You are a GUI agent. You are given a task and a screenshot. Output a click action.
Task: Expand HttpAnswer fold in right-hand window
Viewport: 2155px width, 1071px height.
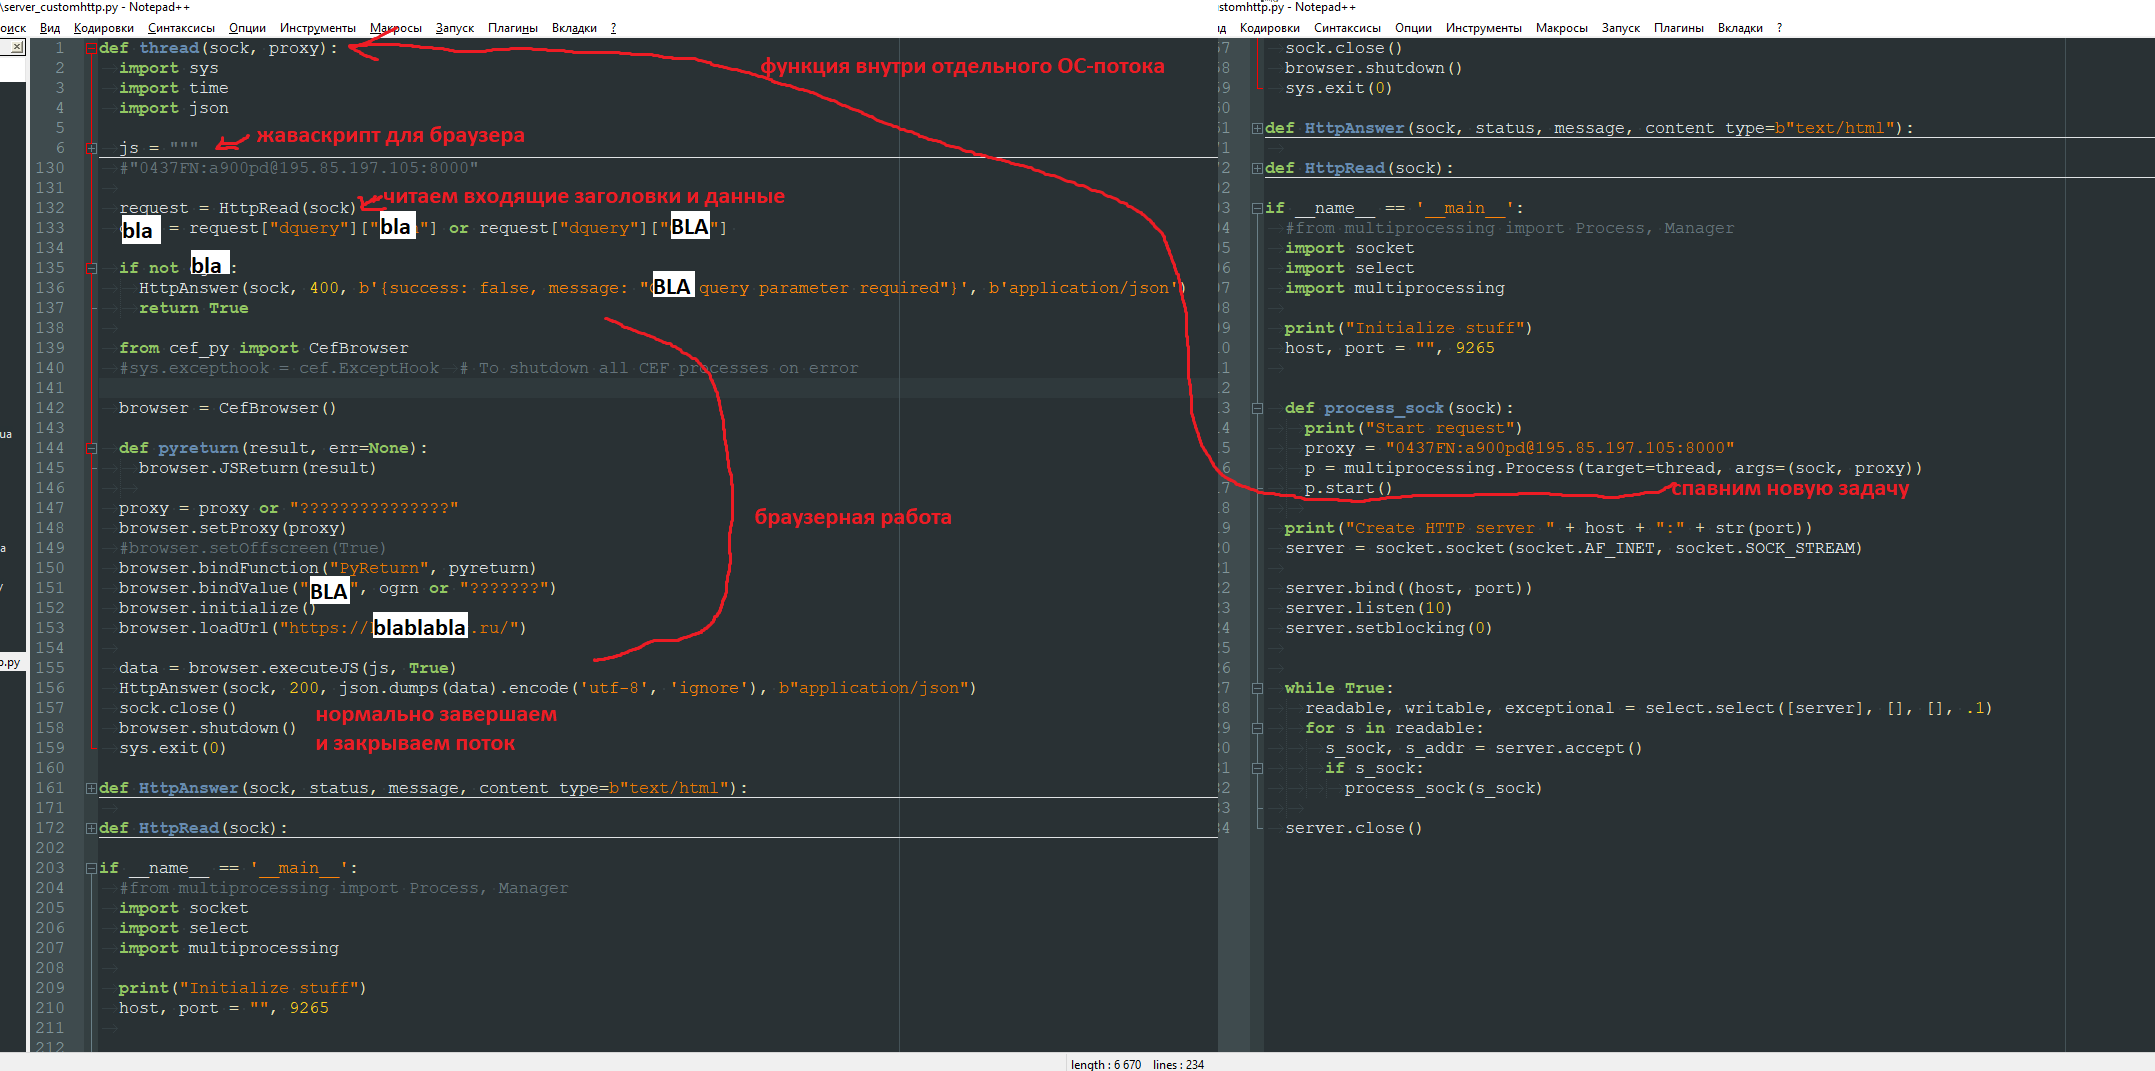click(1257, 128)
